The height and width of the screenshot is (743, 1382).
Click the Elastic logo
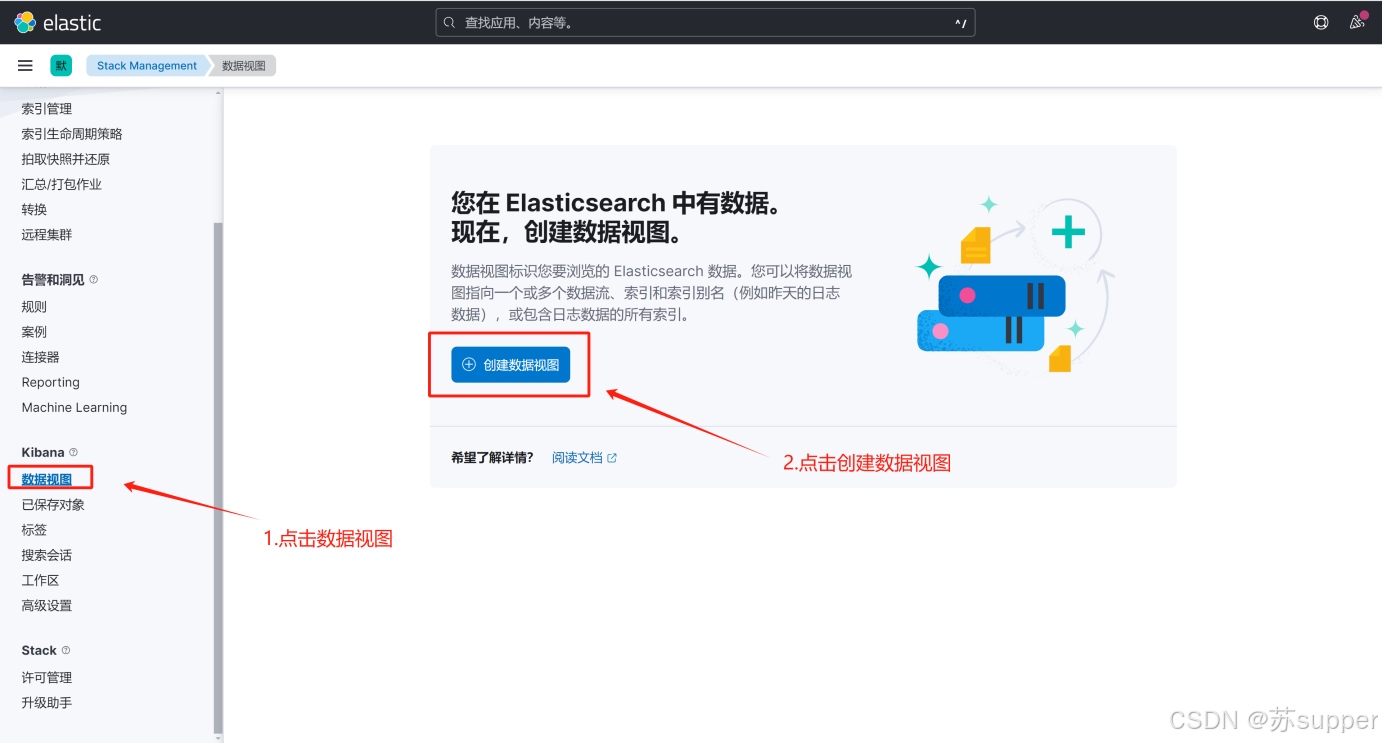(x=58, y=22)
